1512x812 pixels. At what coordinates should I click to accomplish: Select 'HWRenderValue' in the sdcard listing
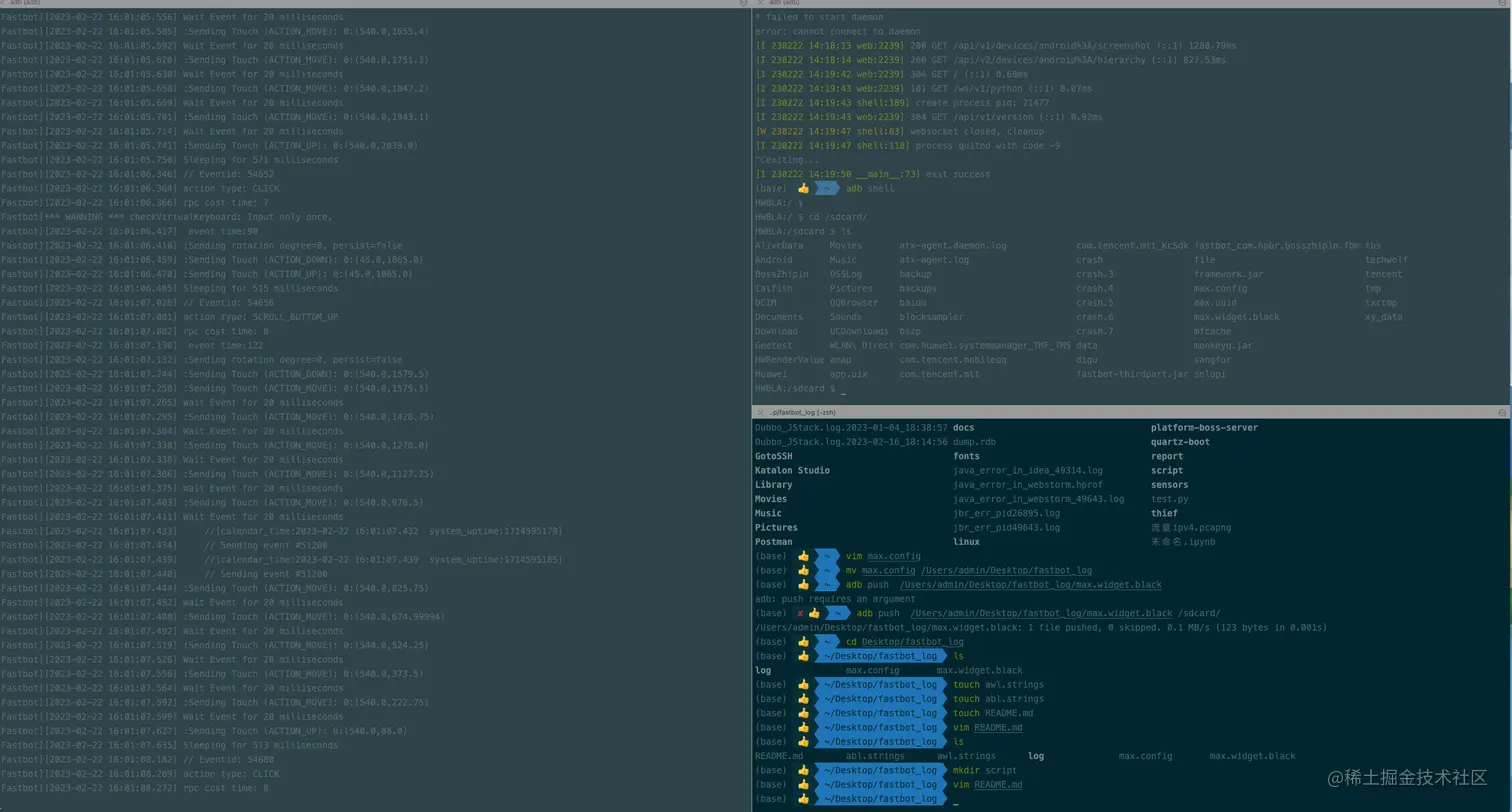coord(789,360)
